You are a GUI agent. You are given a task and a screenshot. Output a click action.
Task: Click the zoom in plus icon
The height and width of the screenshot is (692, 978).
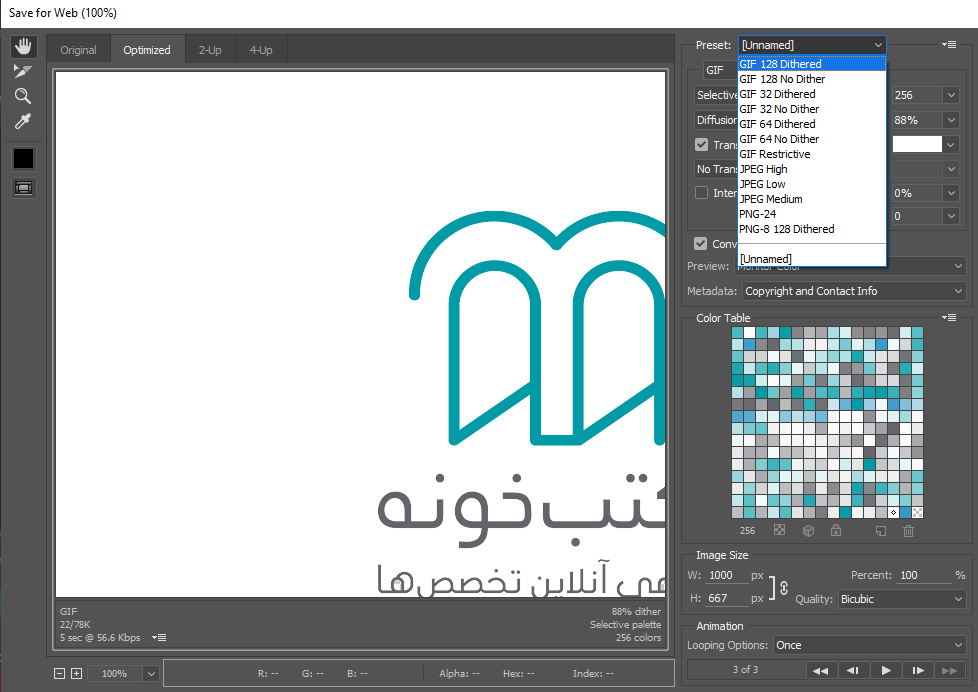pyautogui.click(x=77, y=673)
